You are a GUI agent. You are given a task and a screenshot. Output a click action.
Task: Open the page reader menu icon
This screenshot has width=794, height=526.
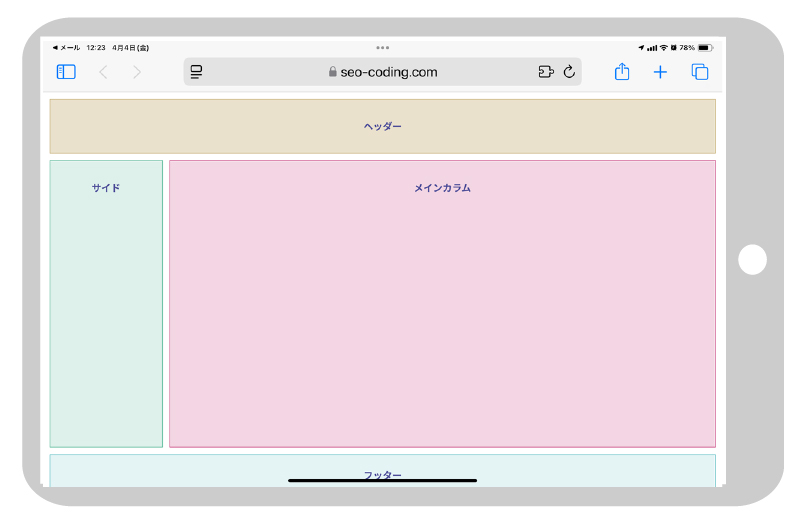(x=197, y=72)
